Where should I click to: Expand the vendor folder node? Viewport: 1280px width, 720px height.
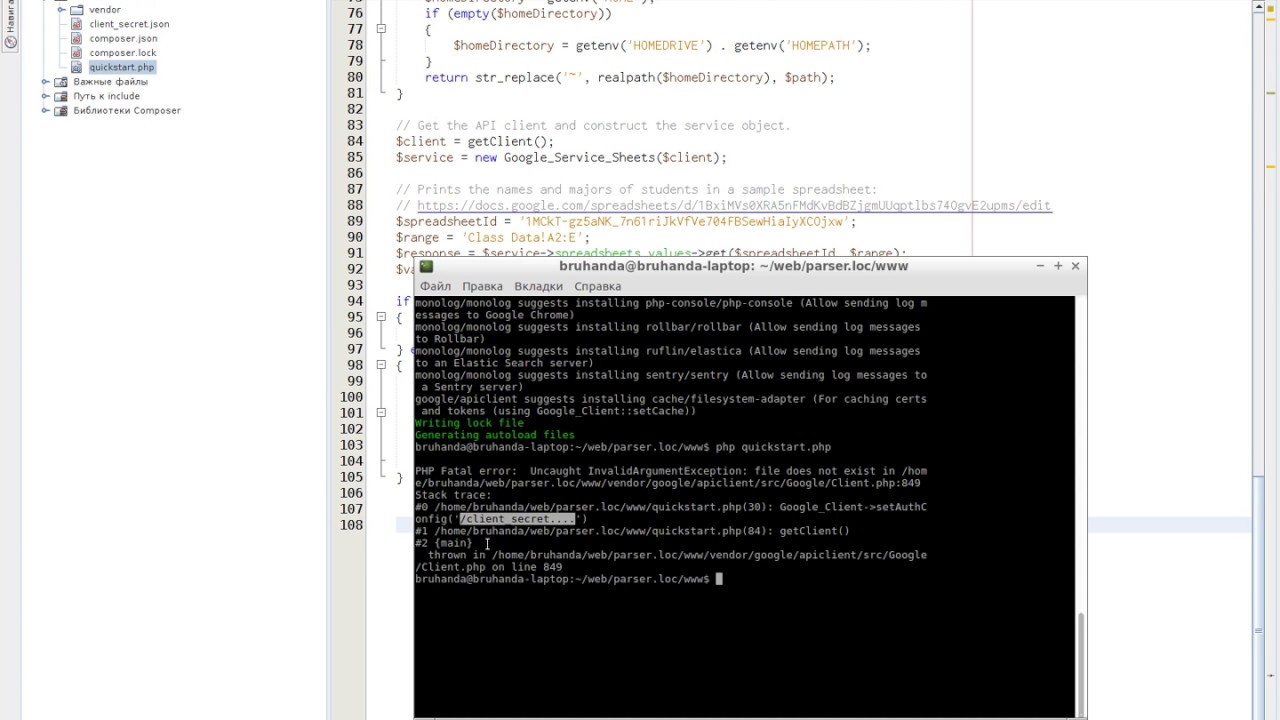coord(62,10)
